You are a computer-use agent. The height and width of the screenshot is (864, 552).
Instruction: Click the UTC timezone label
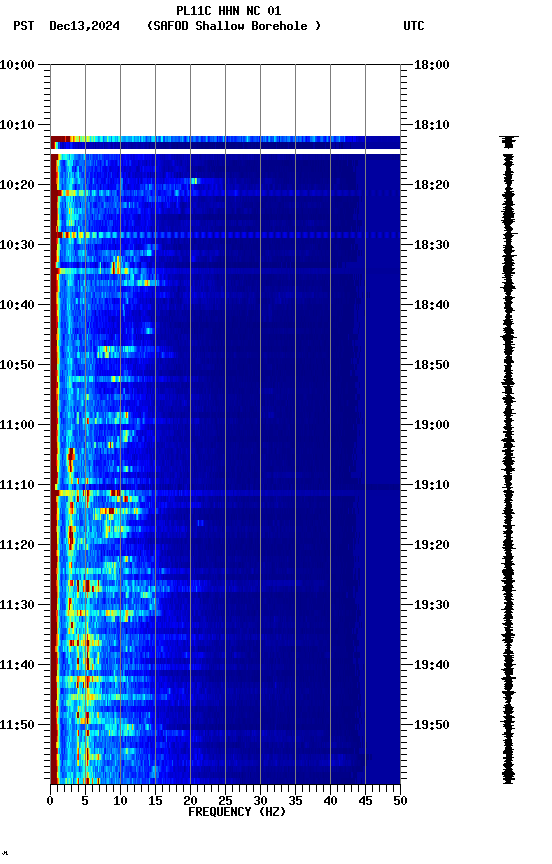pyautogui.click(x=414, y=26)
